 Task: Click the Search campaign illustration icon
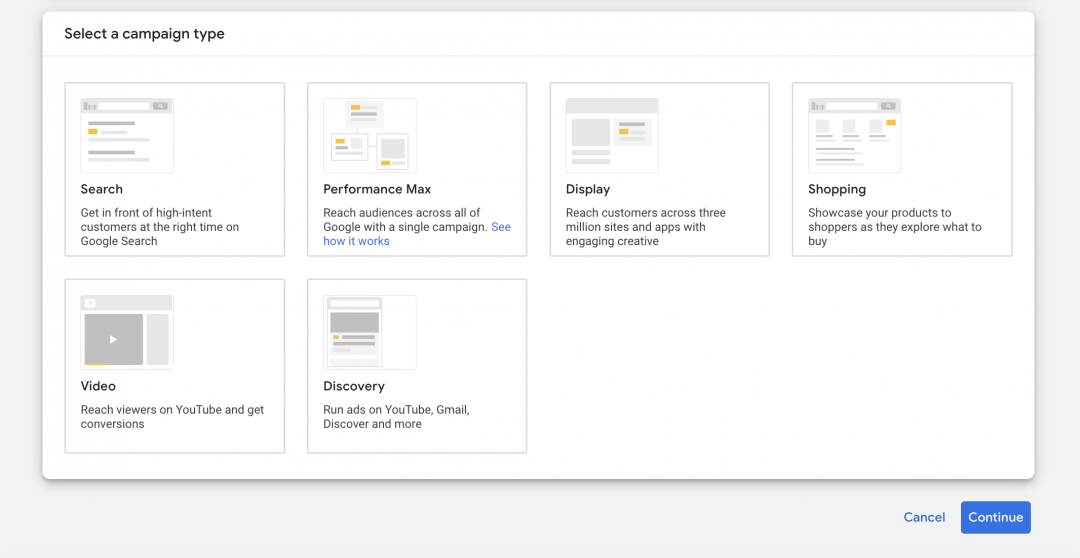(127, 135)
